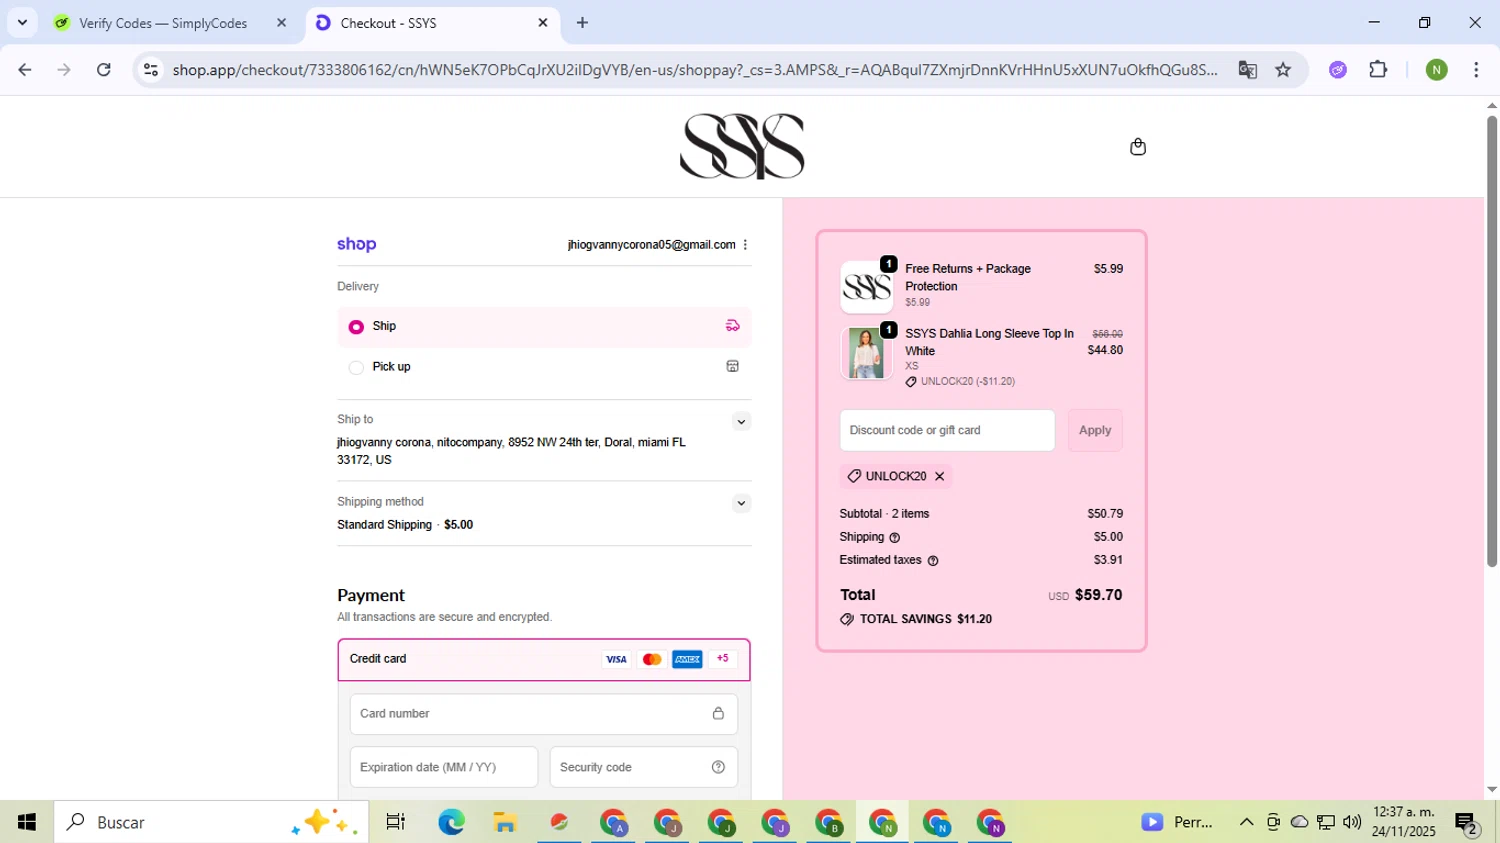This screenshot has height=843, width=1500.
Task: Reload the checkout page
Action: click(104, 70)
